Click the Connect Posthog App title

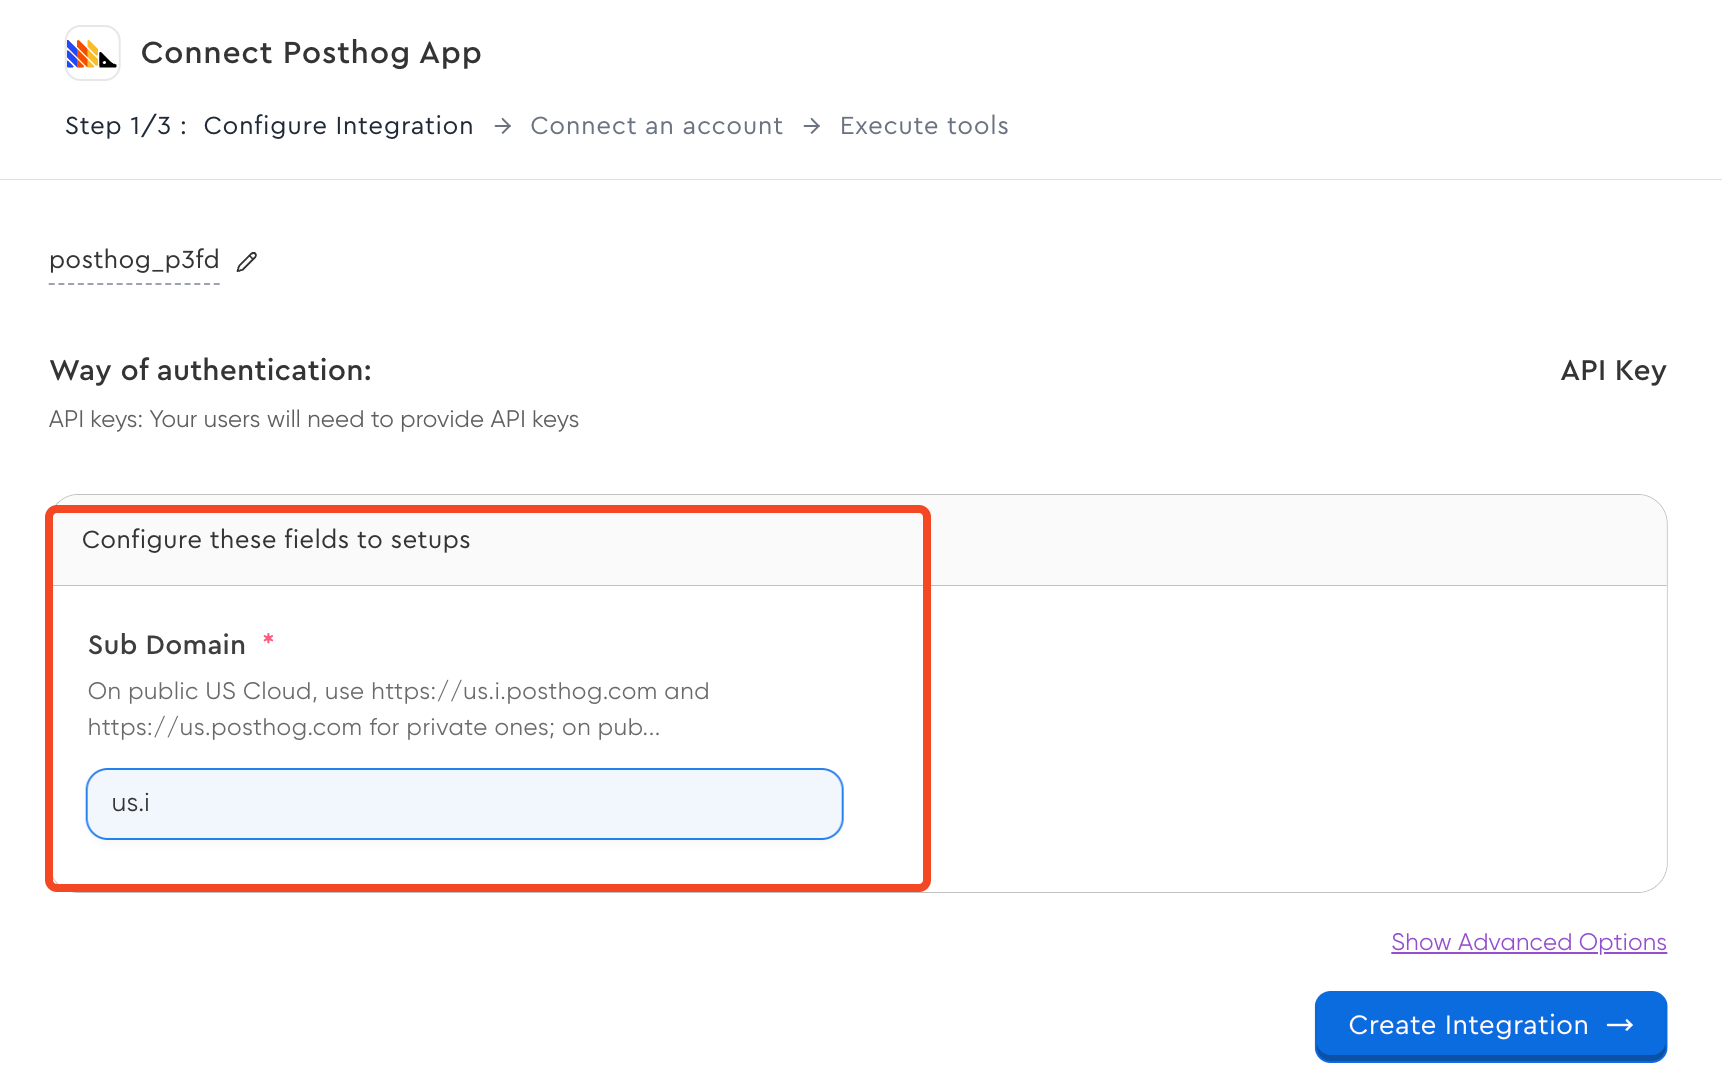(x=311, y=52)
